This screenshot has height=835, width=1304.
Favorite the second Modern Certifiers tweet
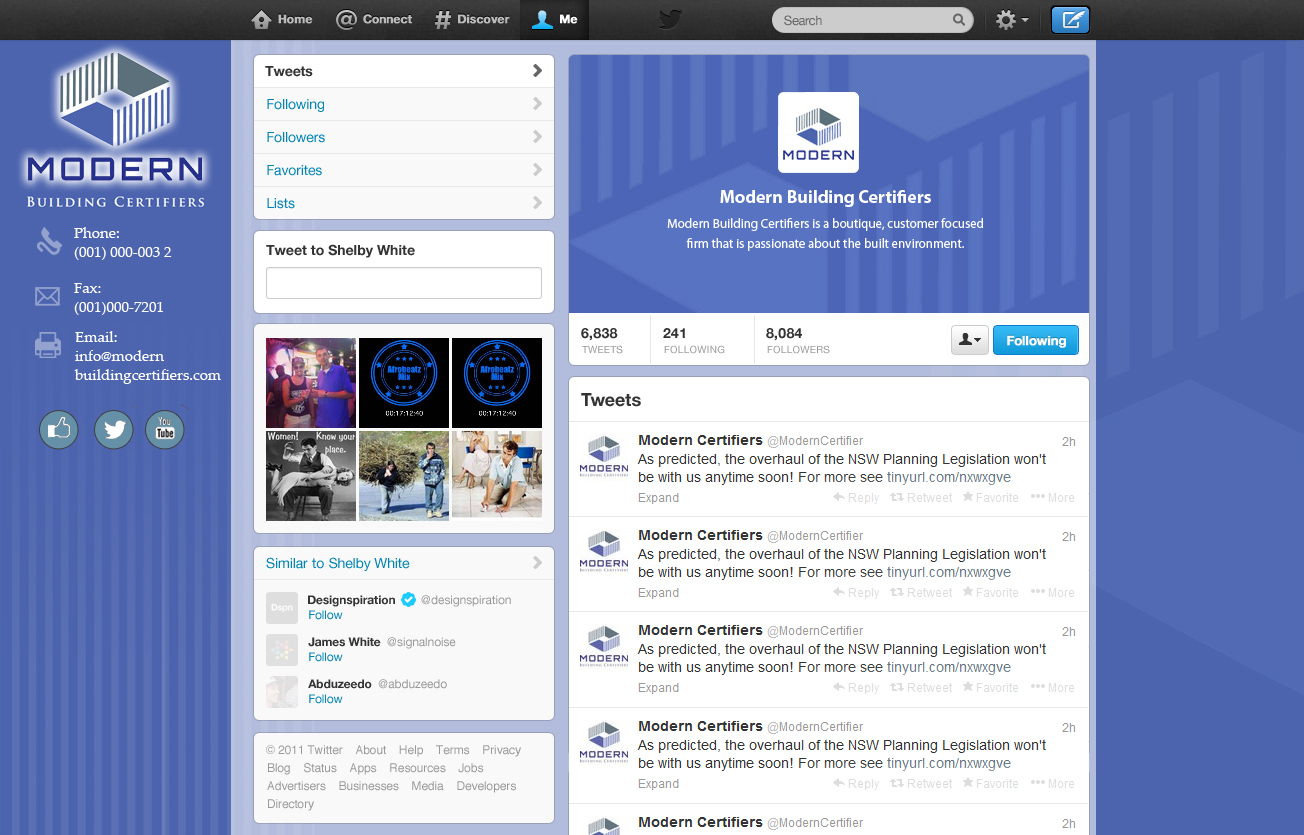pyautogui.click(x=990, y=592)
